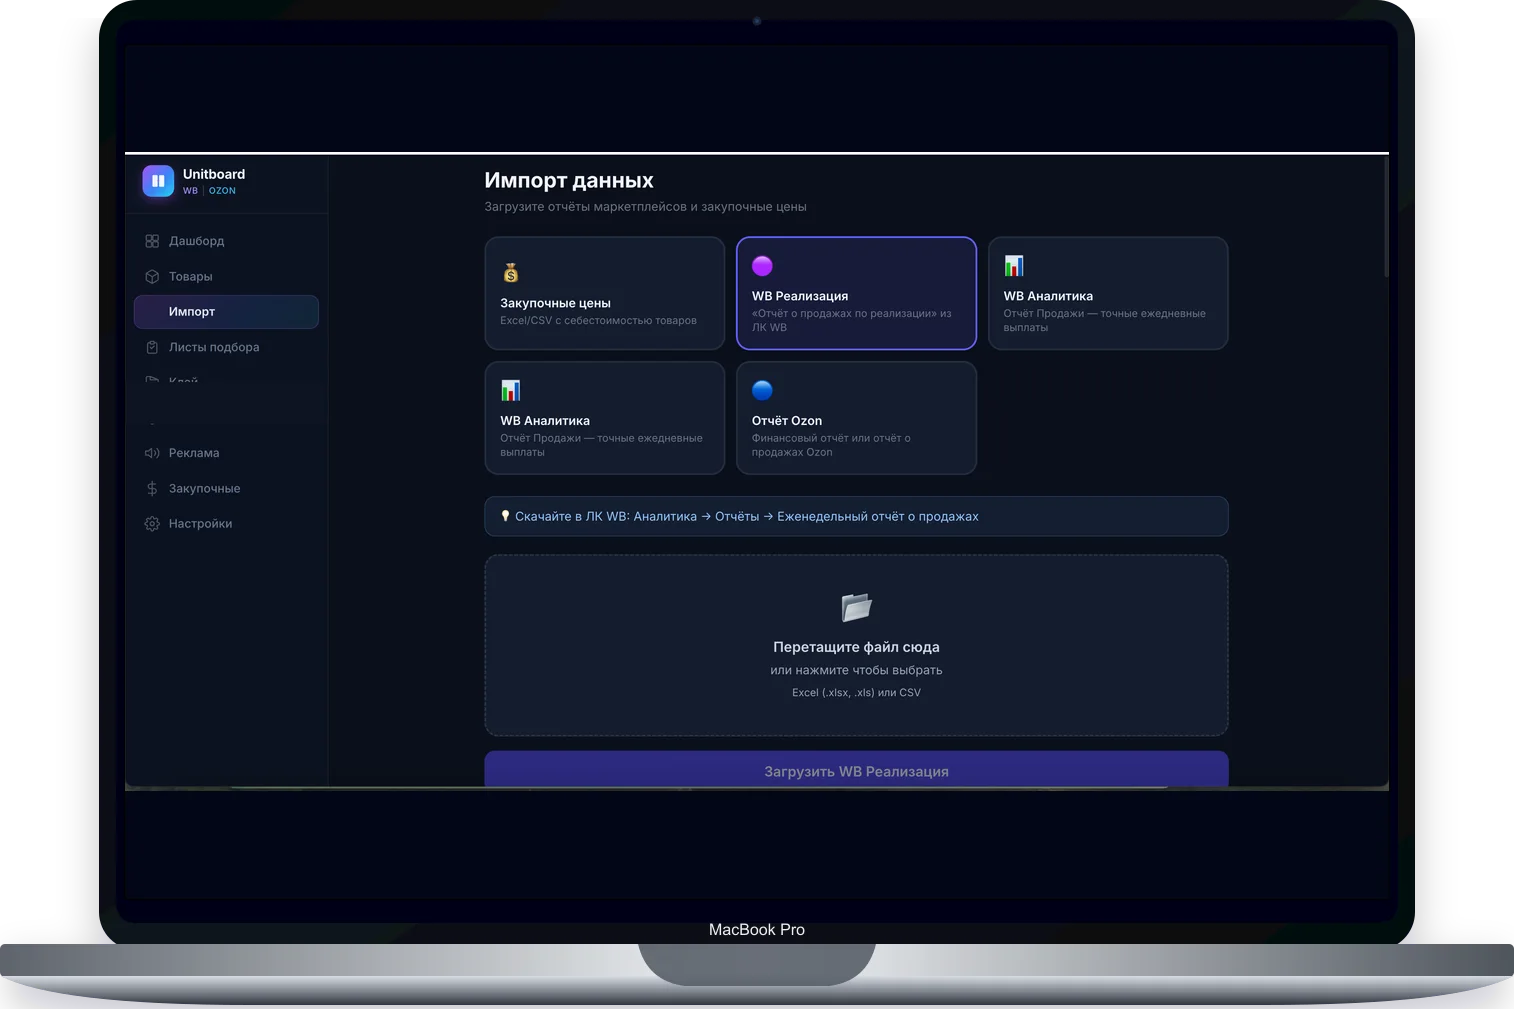Click the Загрузить WB Реализация button
The height and width of the screenshot is (1009, 1514).
[x=856, y=770]
